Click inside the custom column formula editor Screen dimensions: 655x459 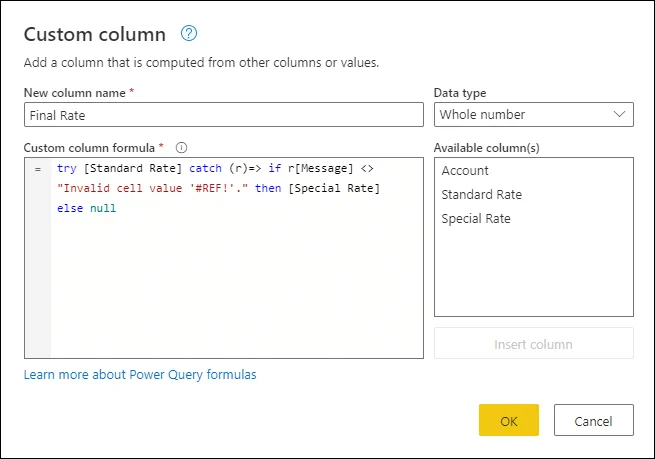(224, 258)
